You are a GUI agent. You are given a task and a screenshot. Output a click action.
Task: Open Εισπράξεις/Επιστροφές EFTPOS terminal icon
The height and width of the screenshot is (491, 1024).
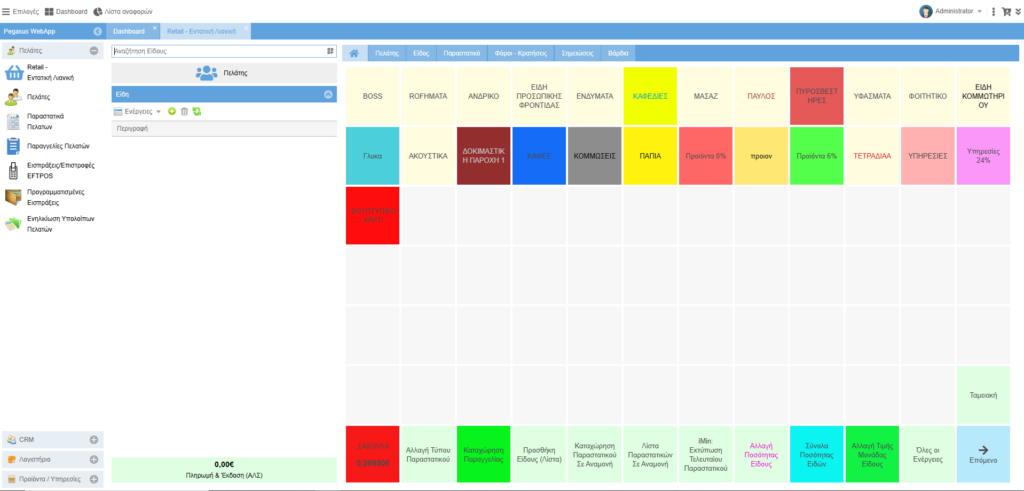tap(13, 172)
